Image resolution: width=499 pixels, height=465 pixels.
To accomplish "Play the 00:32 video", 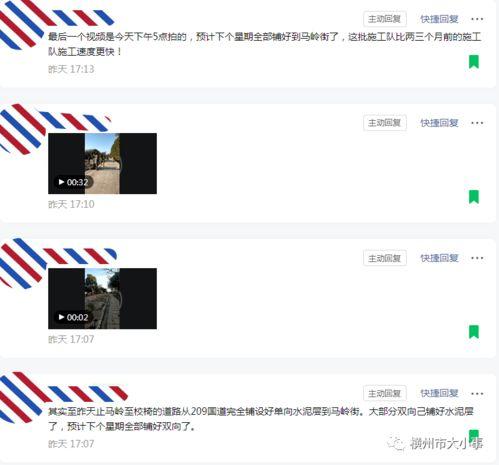I will click(x=73, y=182).
